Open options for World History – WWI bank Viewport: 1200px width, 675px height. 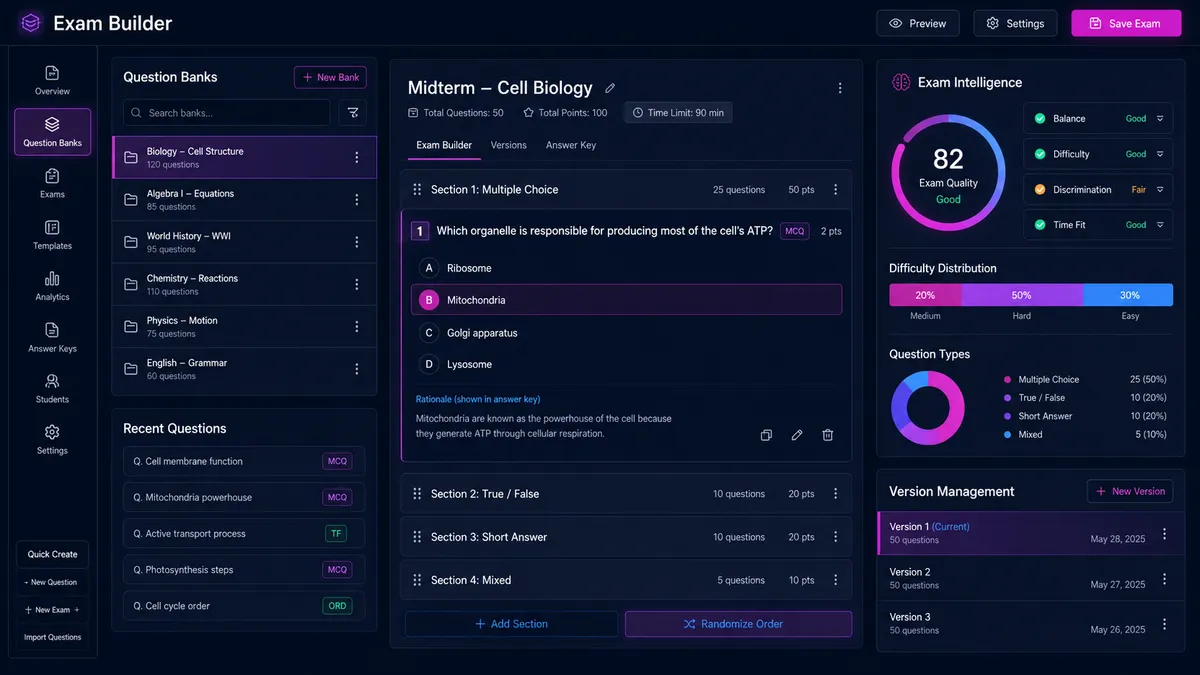pyautogui.click(x=357, y=242)
